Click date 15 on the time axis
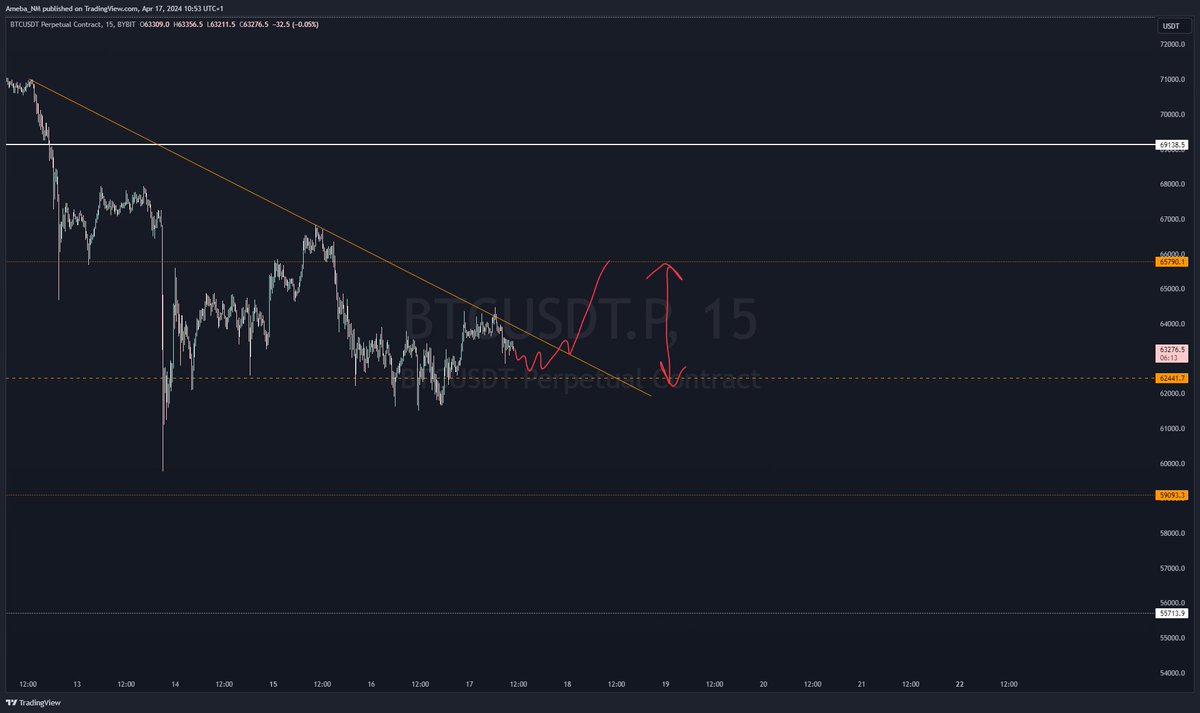 tap(273, 685)
